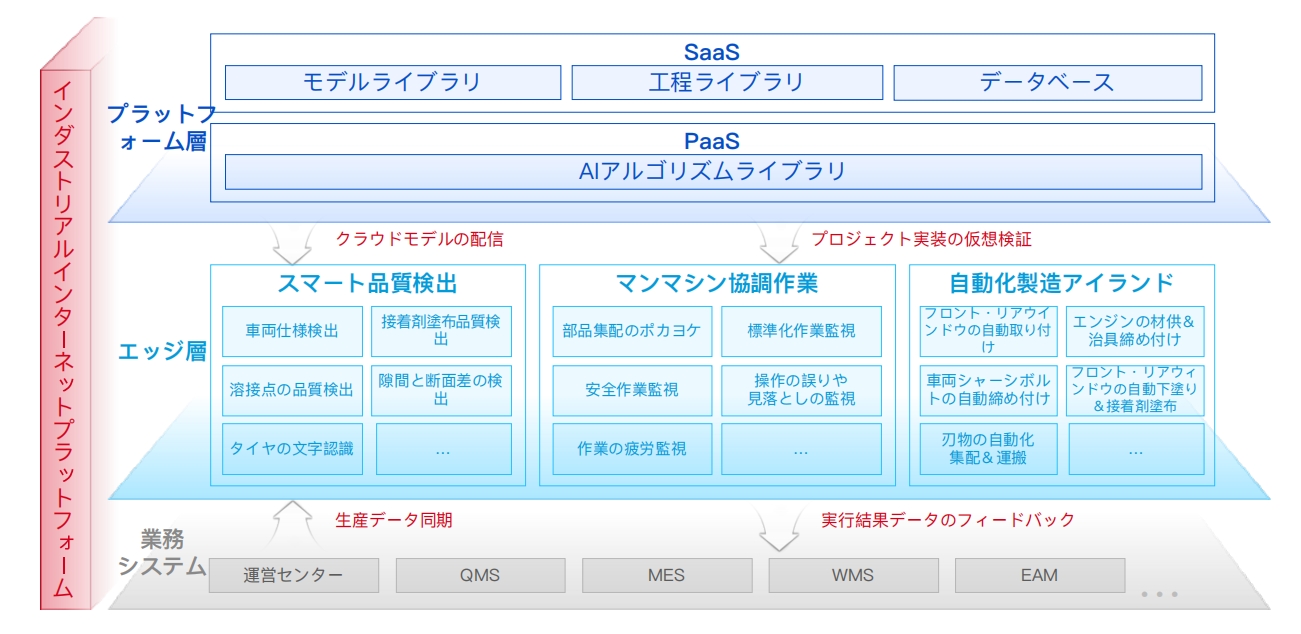Click the プロジェクト実装の仮想検証 caption
This screenshot has height=634, width=1301.
click(920, 240)
